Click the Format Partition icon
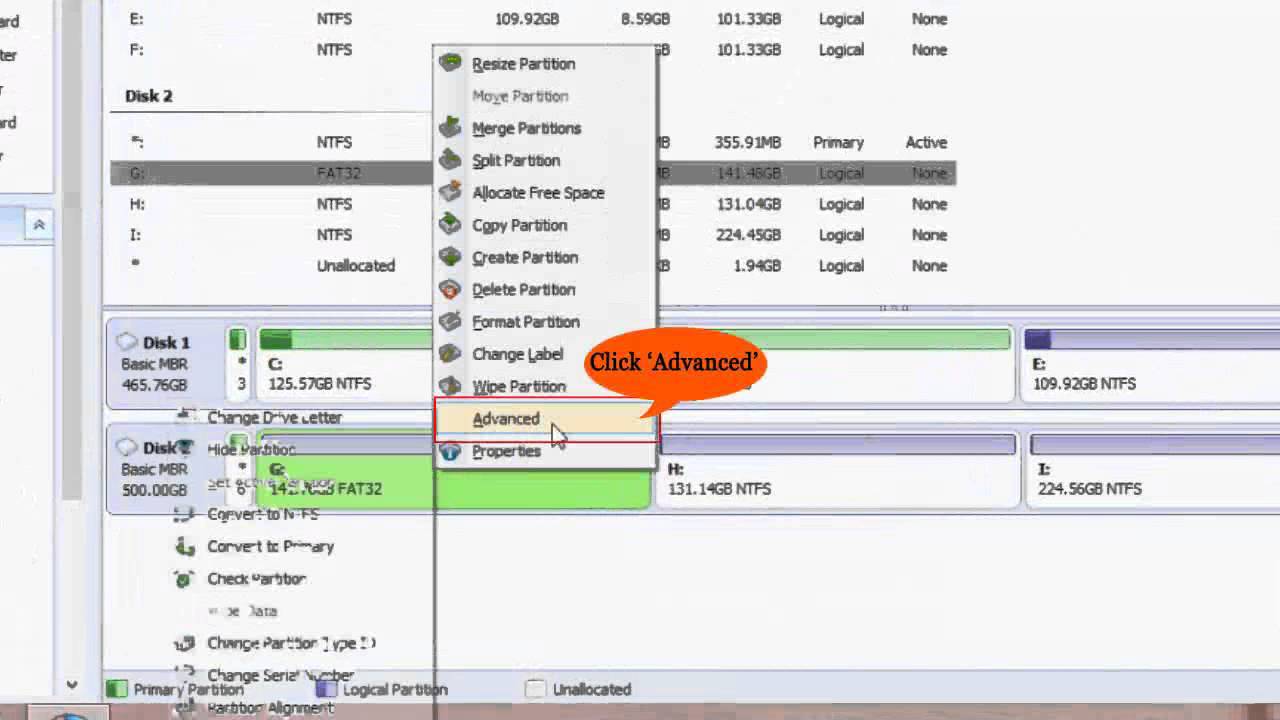Viewport: 1280px width, 720px height. point(451,322)
